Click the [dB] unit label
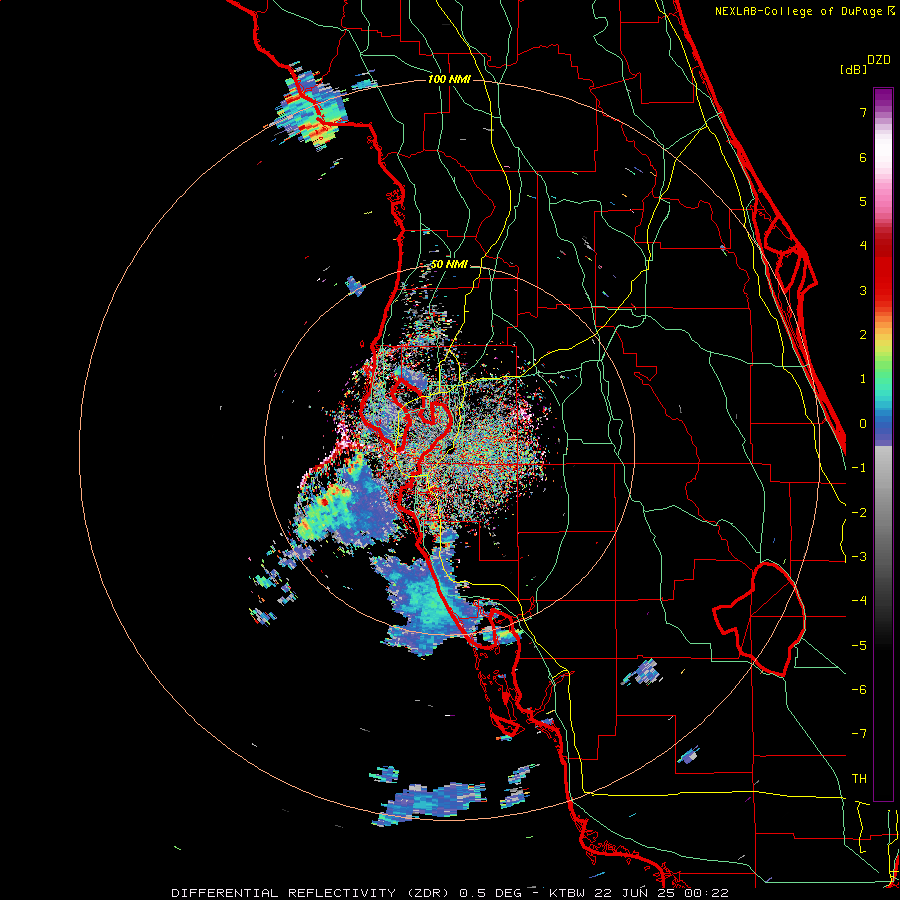 (x=854, y=70)
